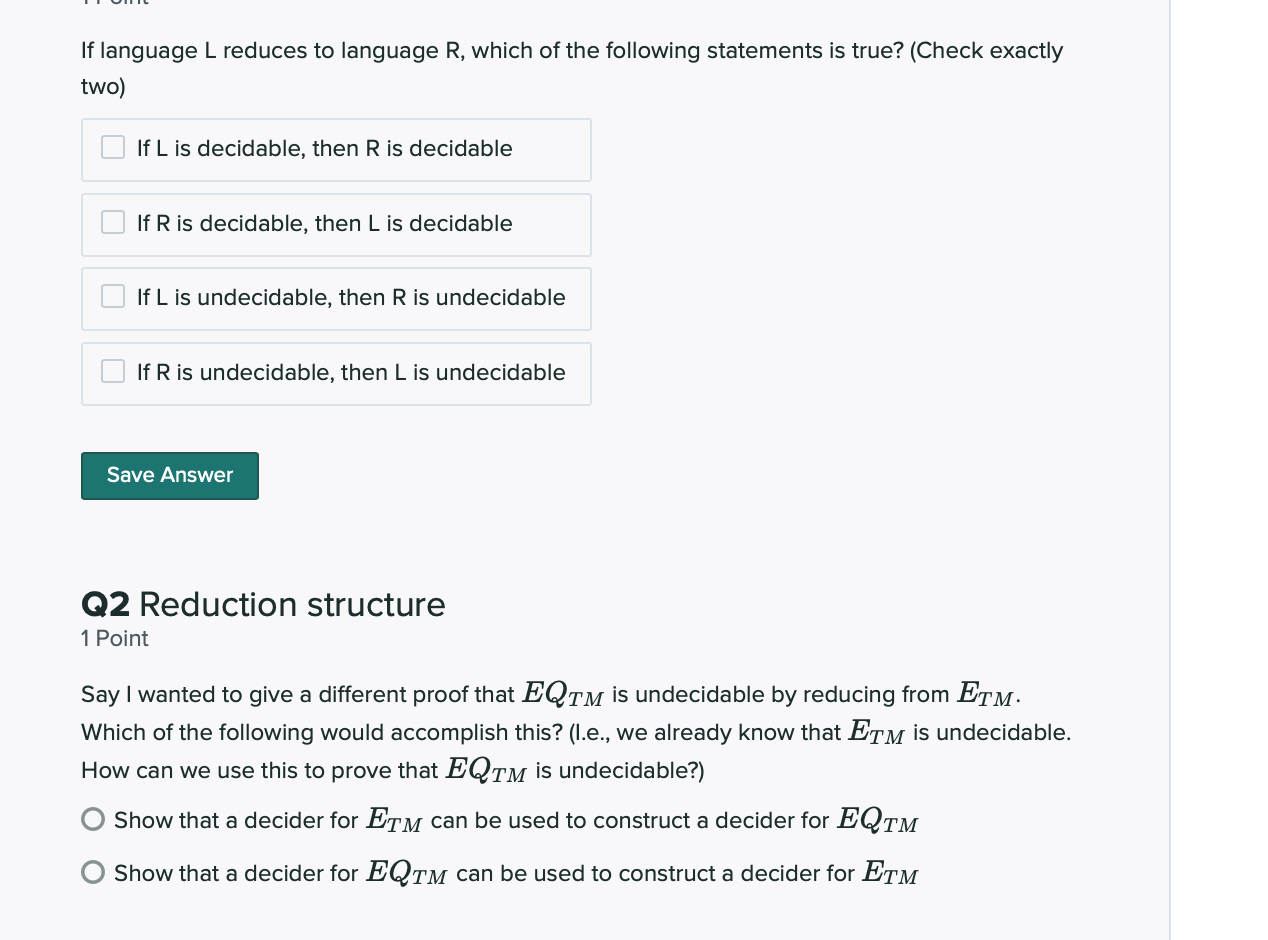Select the option box containing 'If L is decidable'

click(x=336, y=149)
